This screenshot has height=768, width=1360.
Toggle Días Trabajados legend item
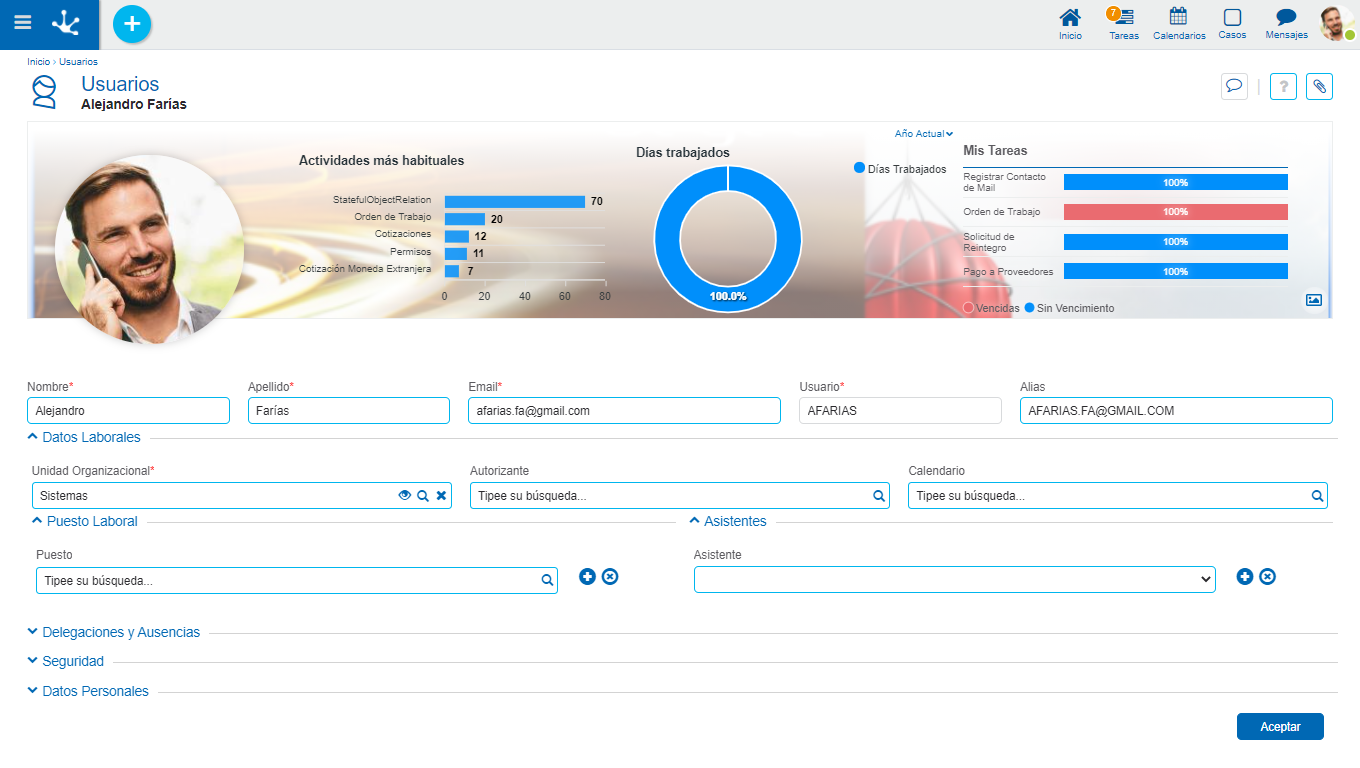900,169
